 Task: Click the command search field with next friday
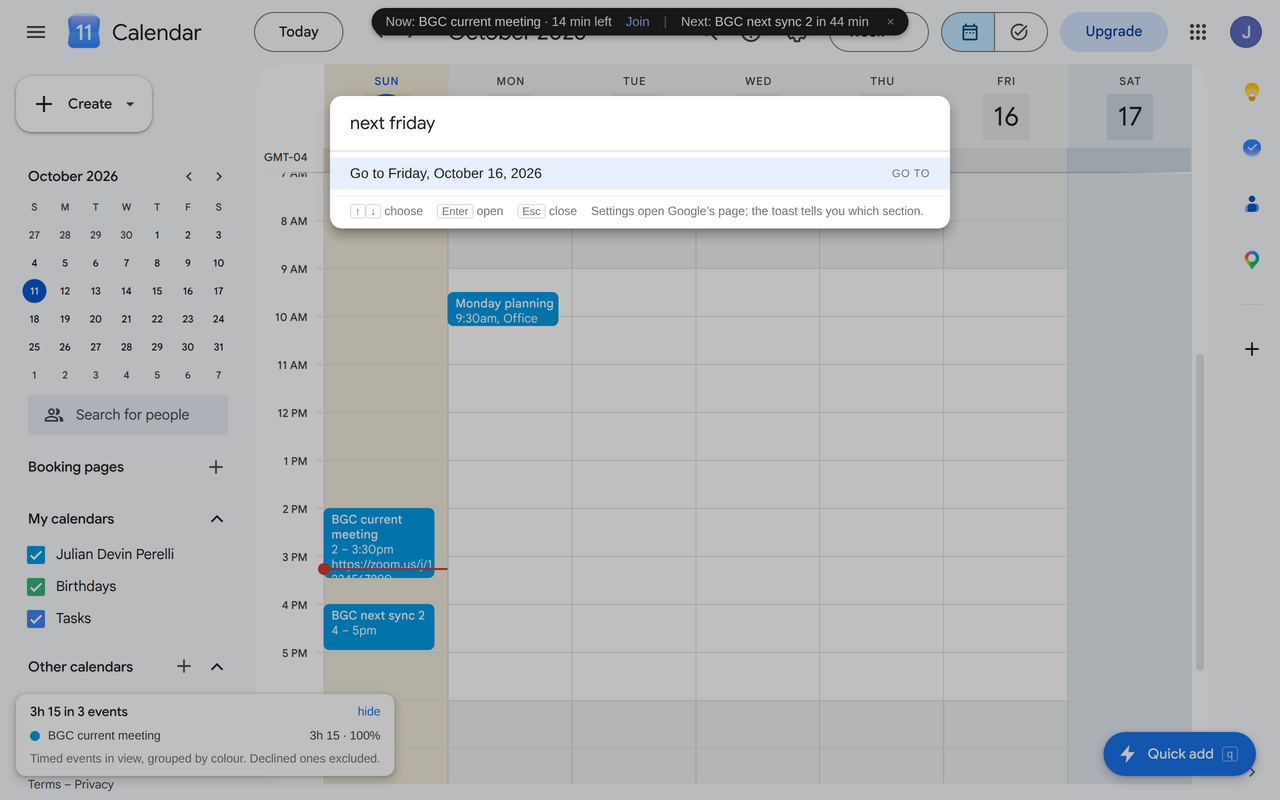[640, 123]
